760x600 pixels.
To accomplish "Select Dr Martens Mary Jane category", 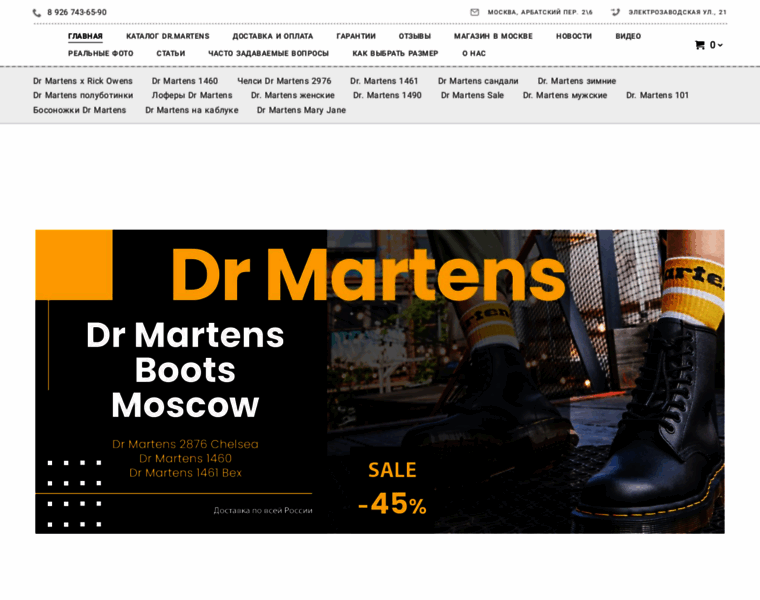I will 301,110.
